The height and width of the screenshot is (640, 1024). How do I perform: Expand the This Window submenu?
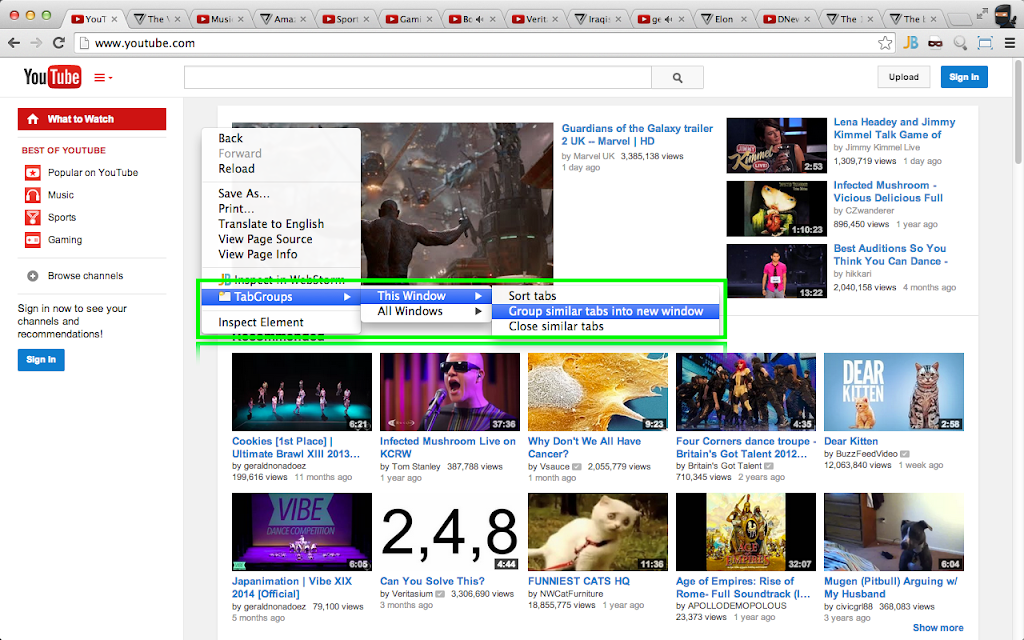click(x=426, y=296)
